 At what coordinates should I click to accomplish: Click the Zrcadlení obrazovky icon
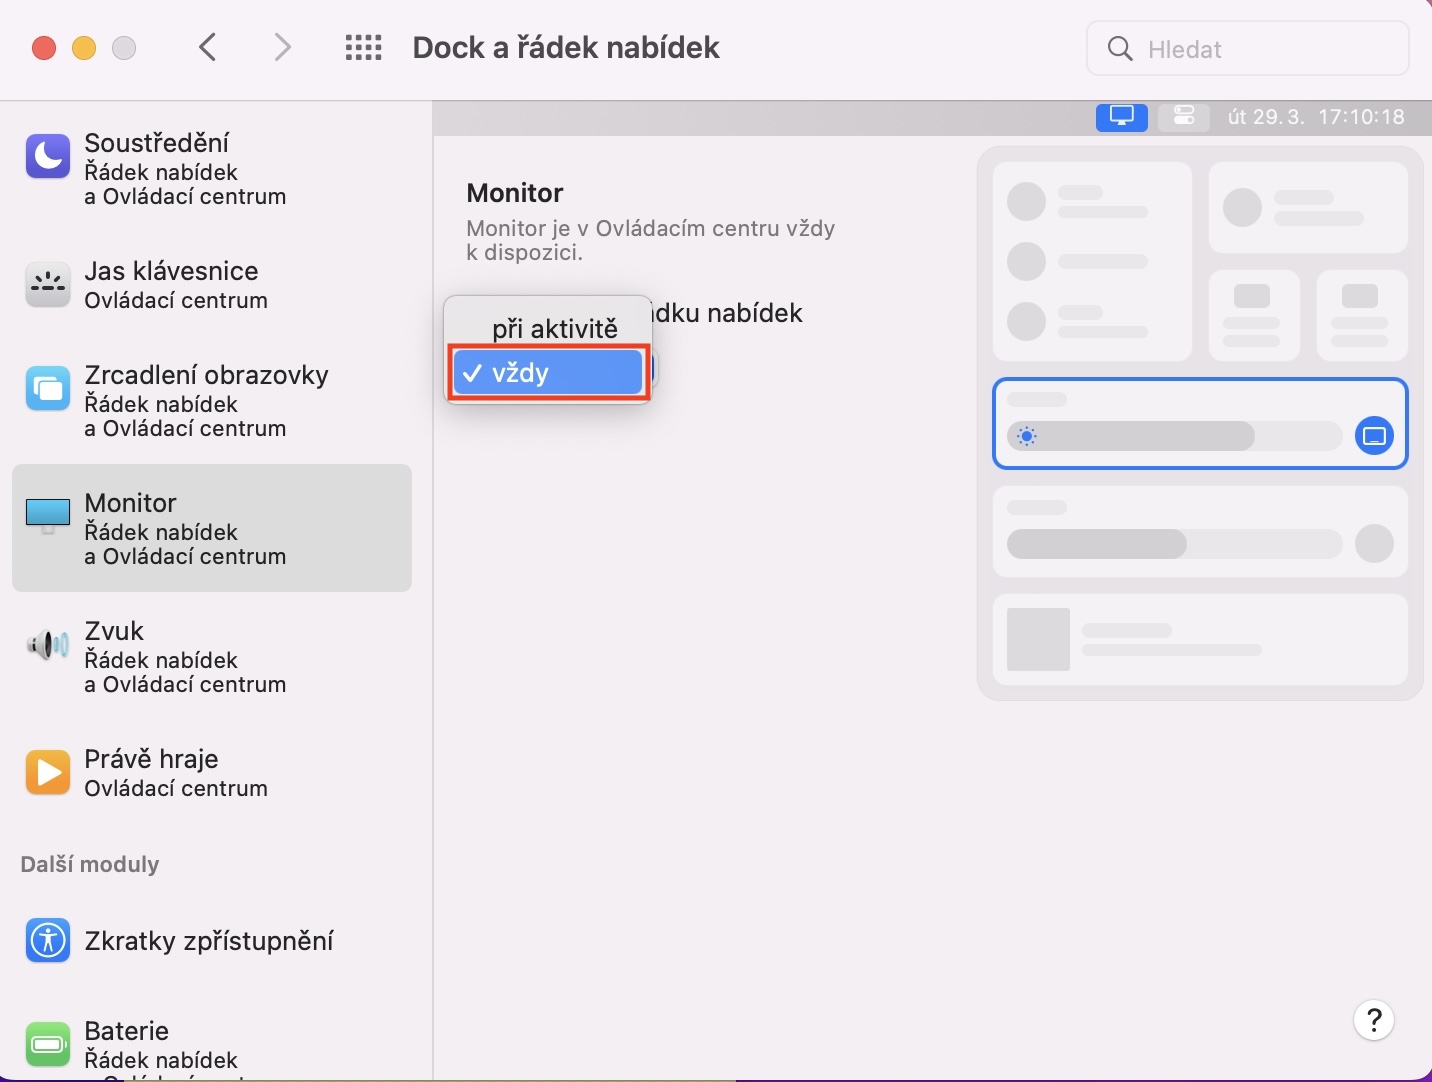[48, 389]
